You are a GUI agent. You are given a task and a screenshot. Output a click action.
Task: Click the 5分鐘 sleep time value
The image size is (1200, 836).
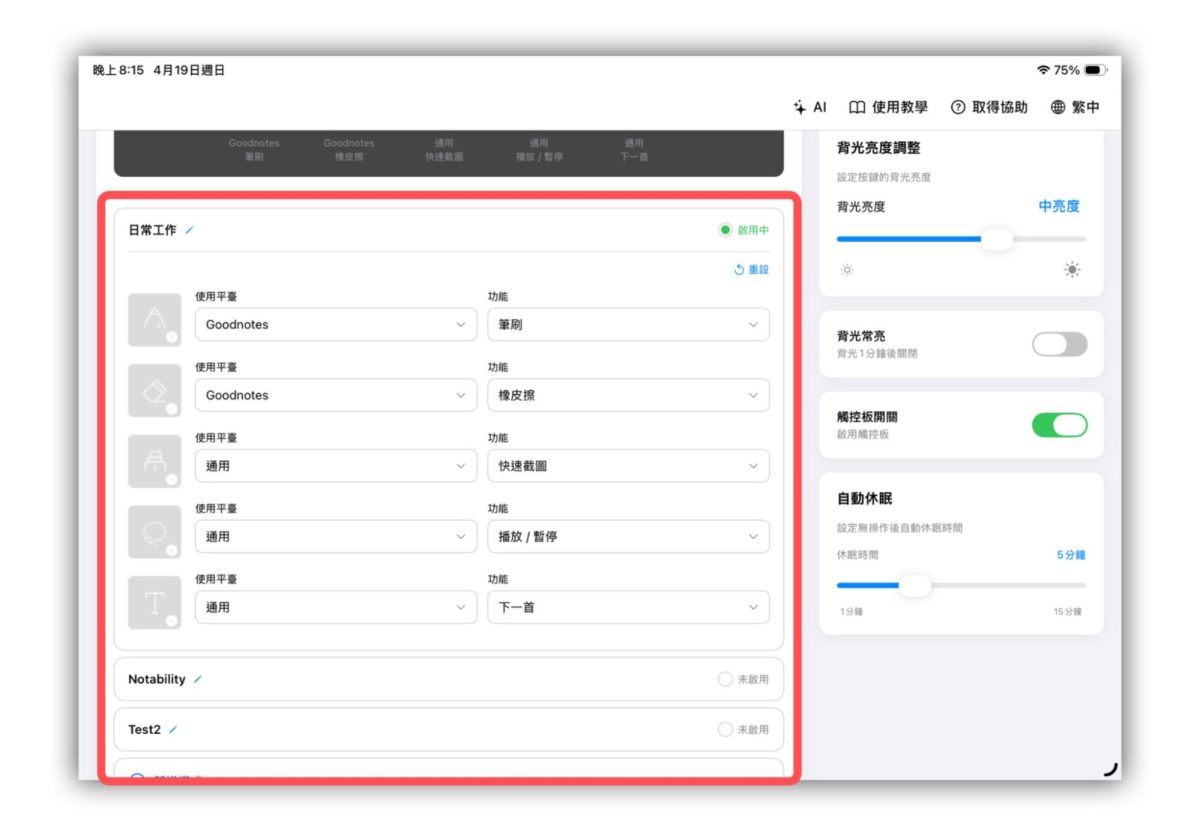click(1071, 555)
